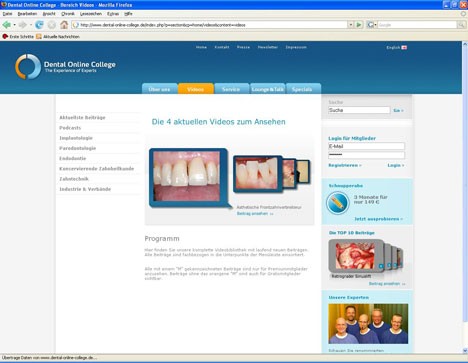Screen dimensions: 468x363
Task: Click the large teeth video thumbnail
Action: tap(187, 177)
